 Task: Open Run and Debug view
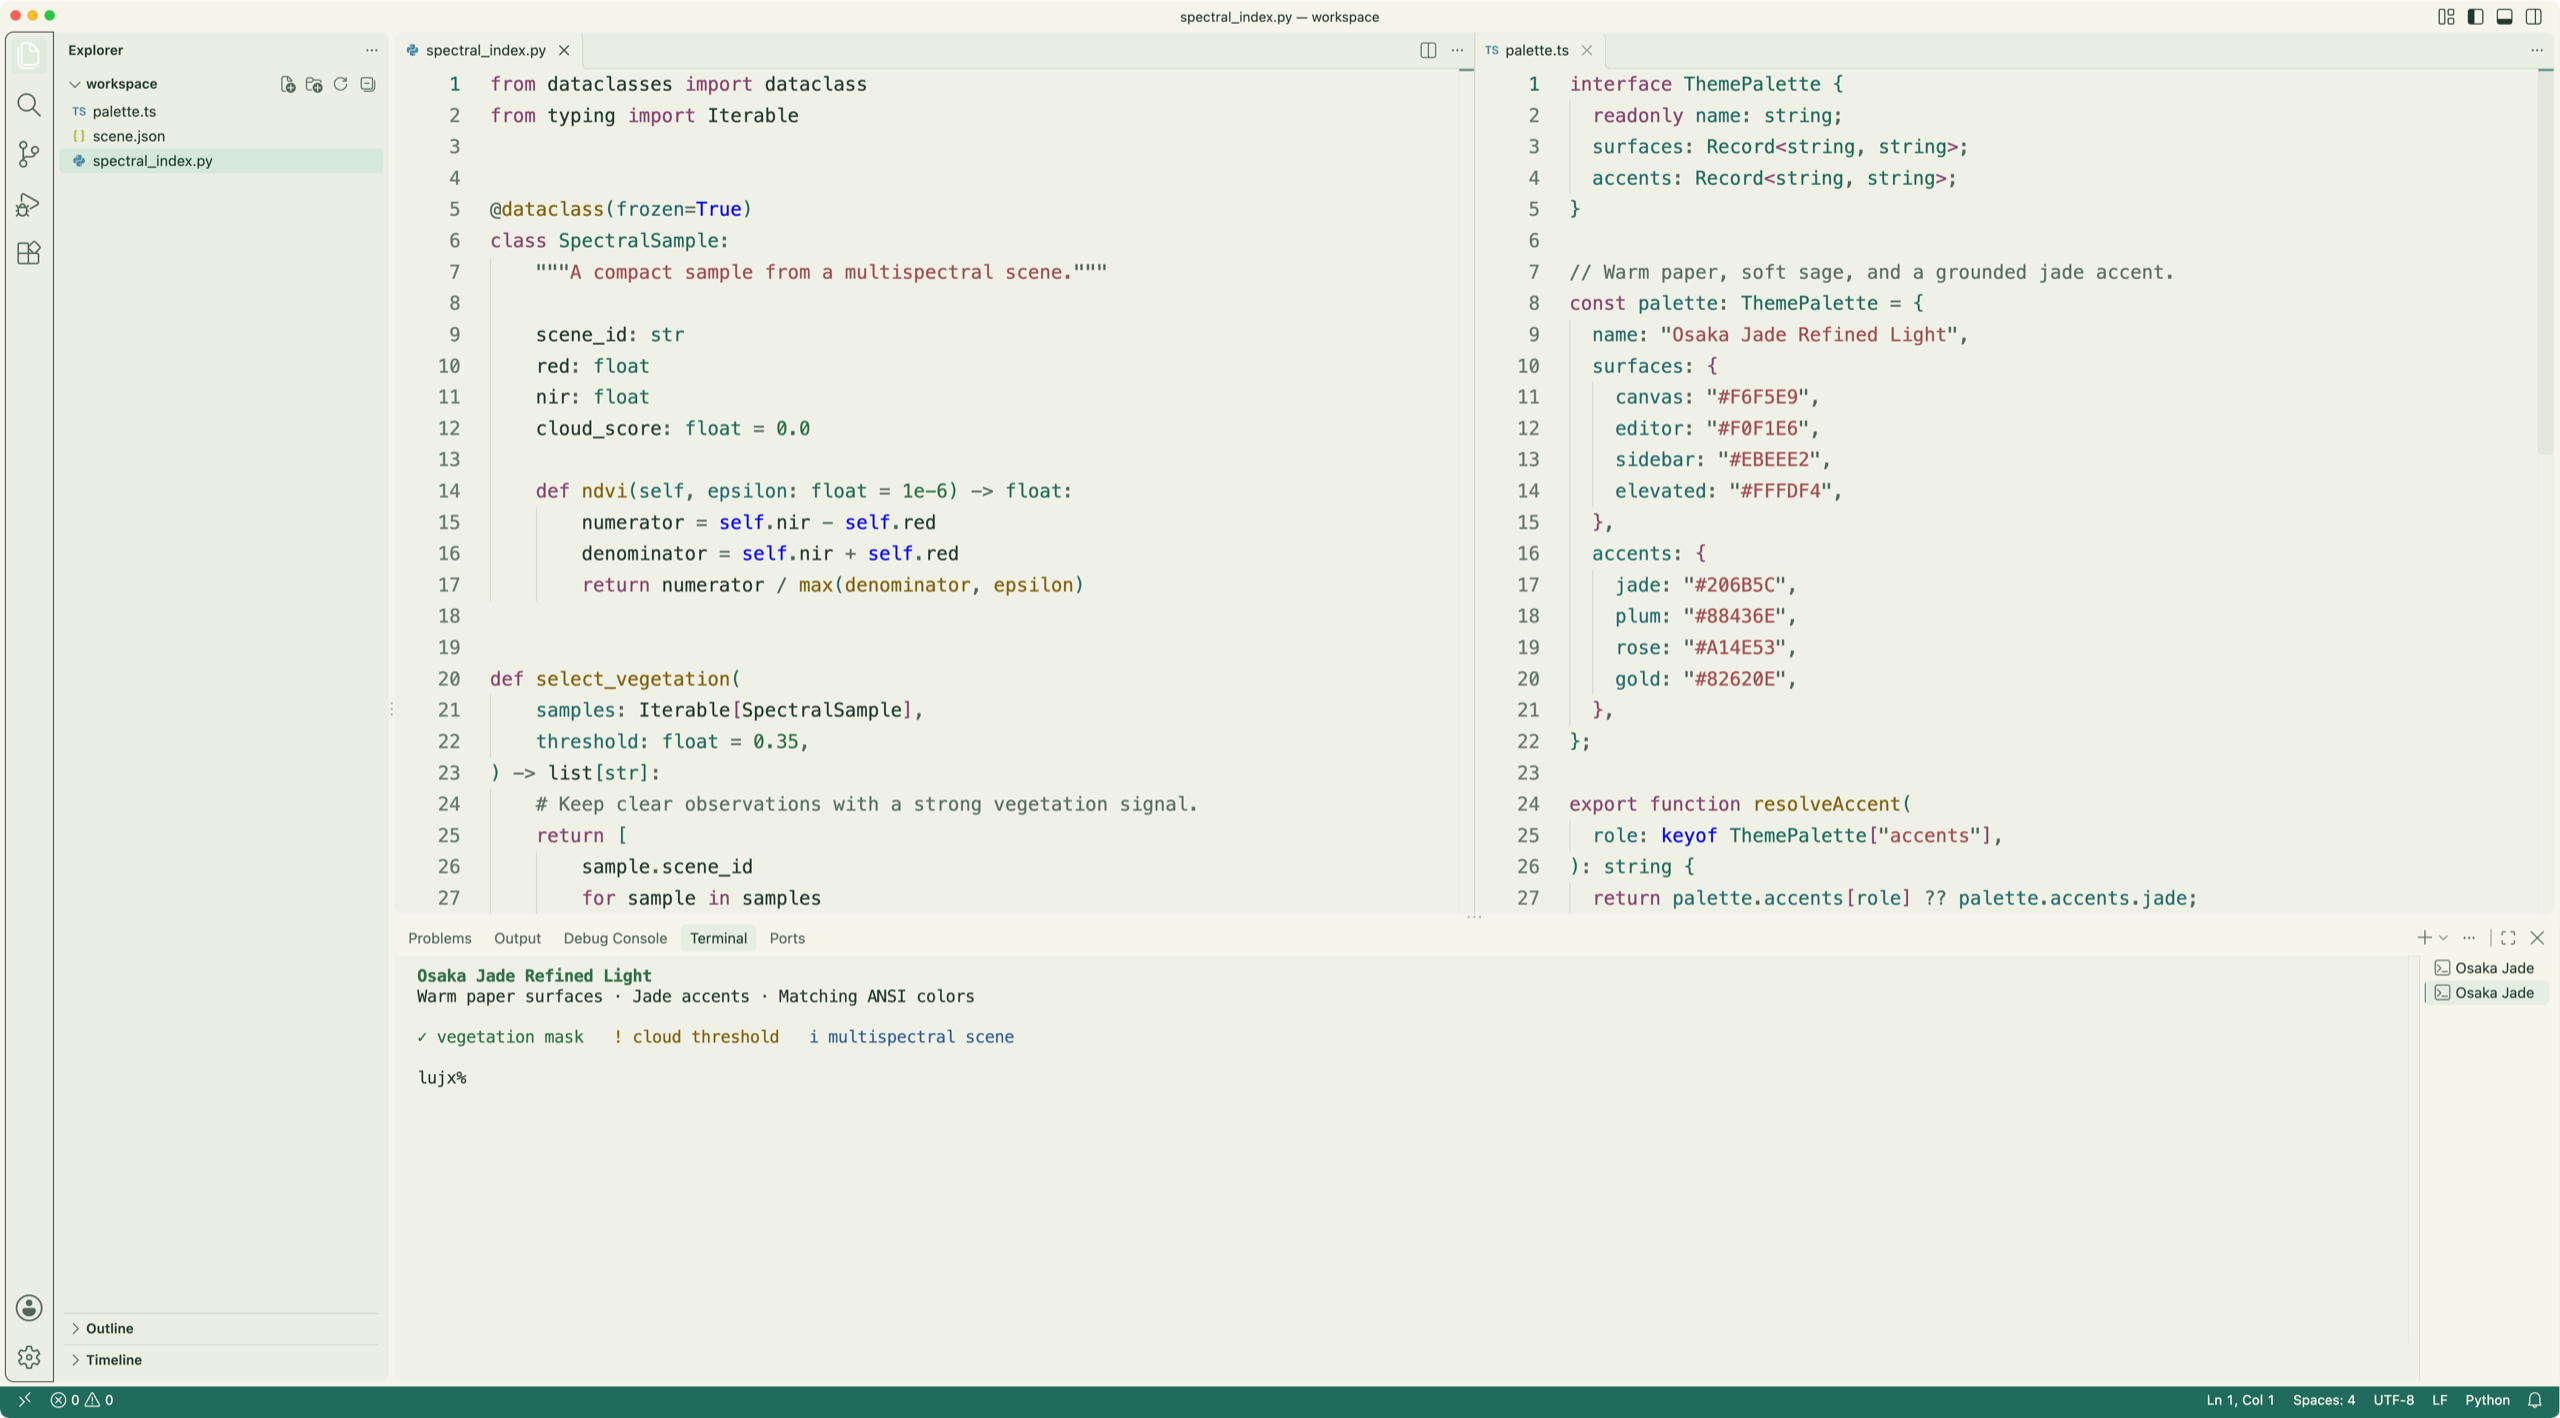[29, 204]
